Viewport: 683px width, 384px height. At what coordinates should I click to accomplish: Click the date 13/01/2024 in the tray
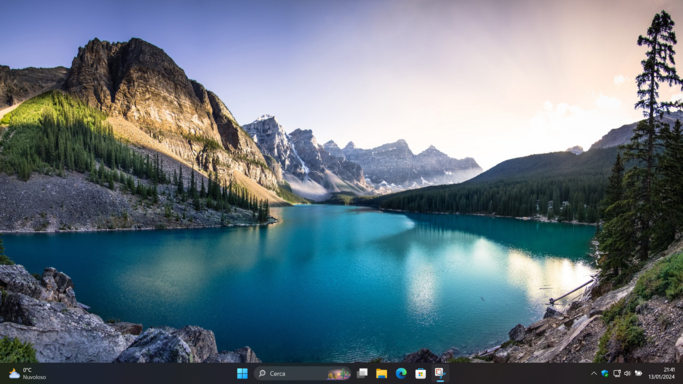(662, 377)
